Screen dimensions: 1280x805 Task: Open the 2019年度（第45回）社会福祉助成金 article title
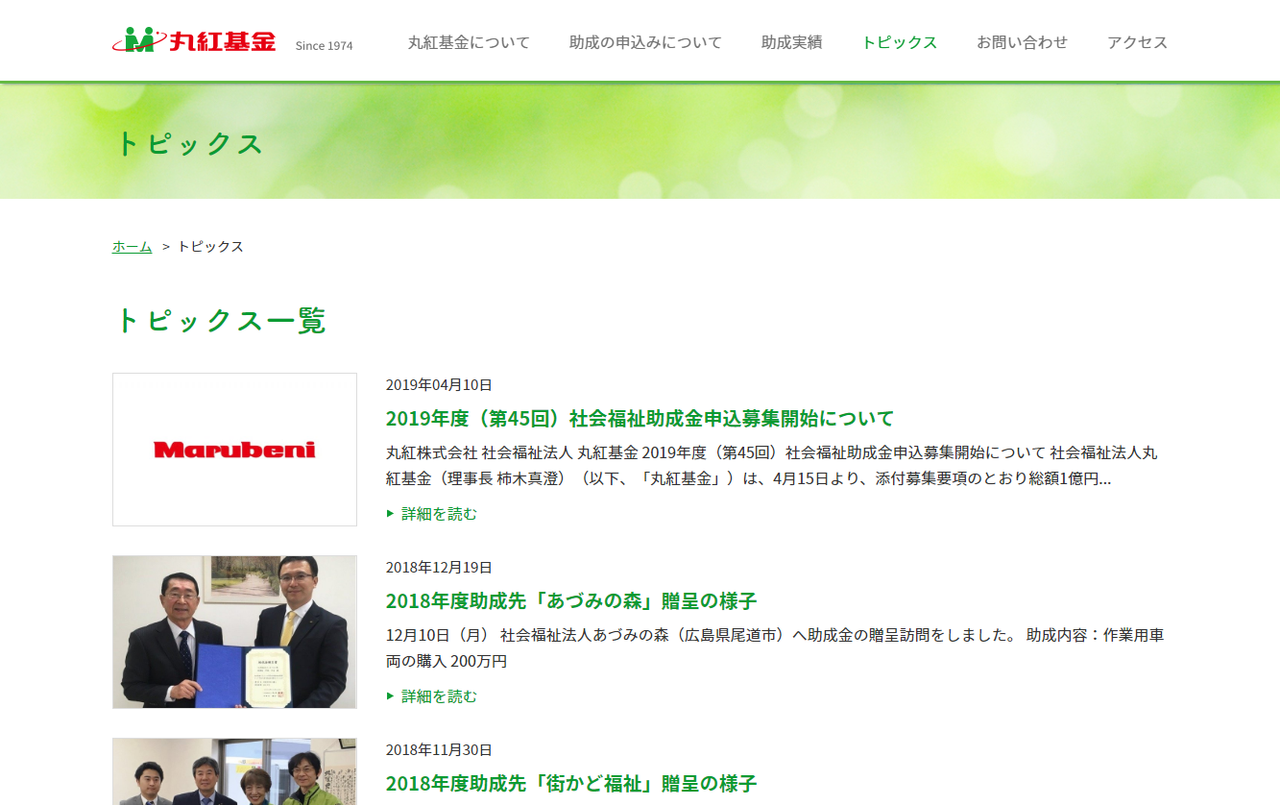(x=640, y=418)
